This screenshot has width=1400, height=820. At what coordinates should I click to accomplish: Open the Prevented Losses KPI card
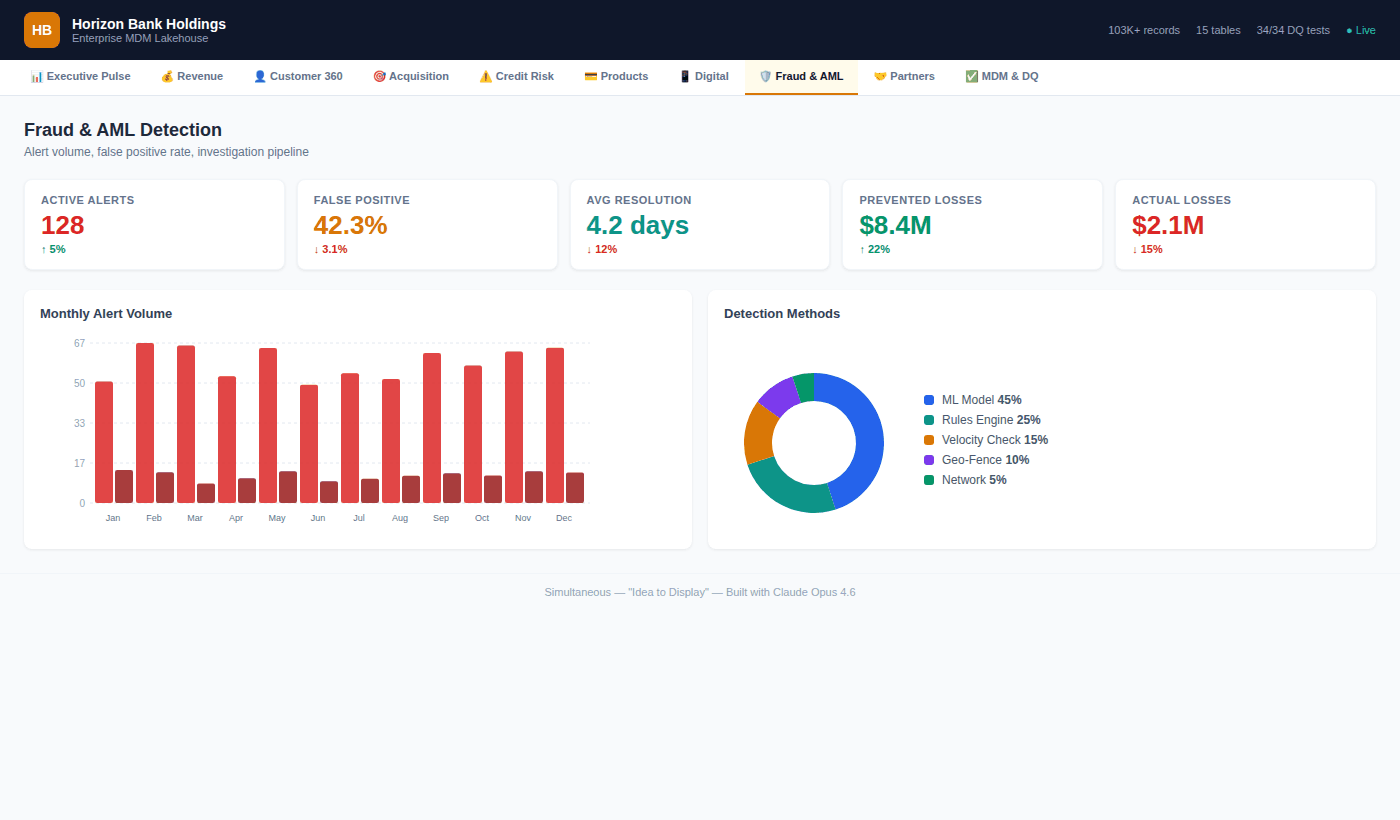pos(972,225)
